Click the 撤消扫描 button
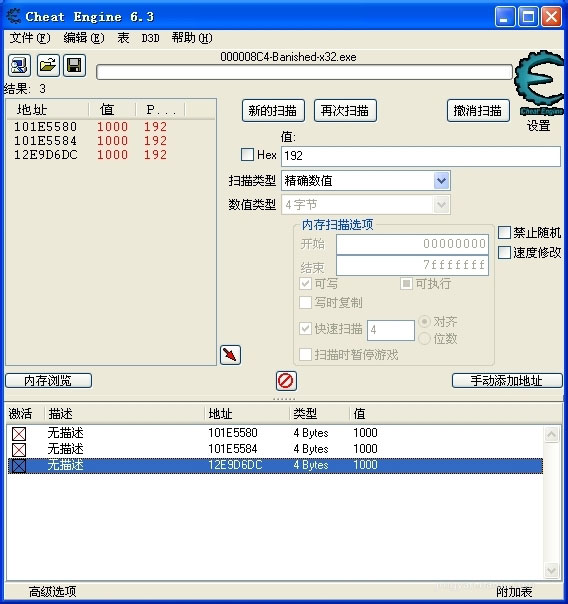Screen dimensions: 568x604 478,111
